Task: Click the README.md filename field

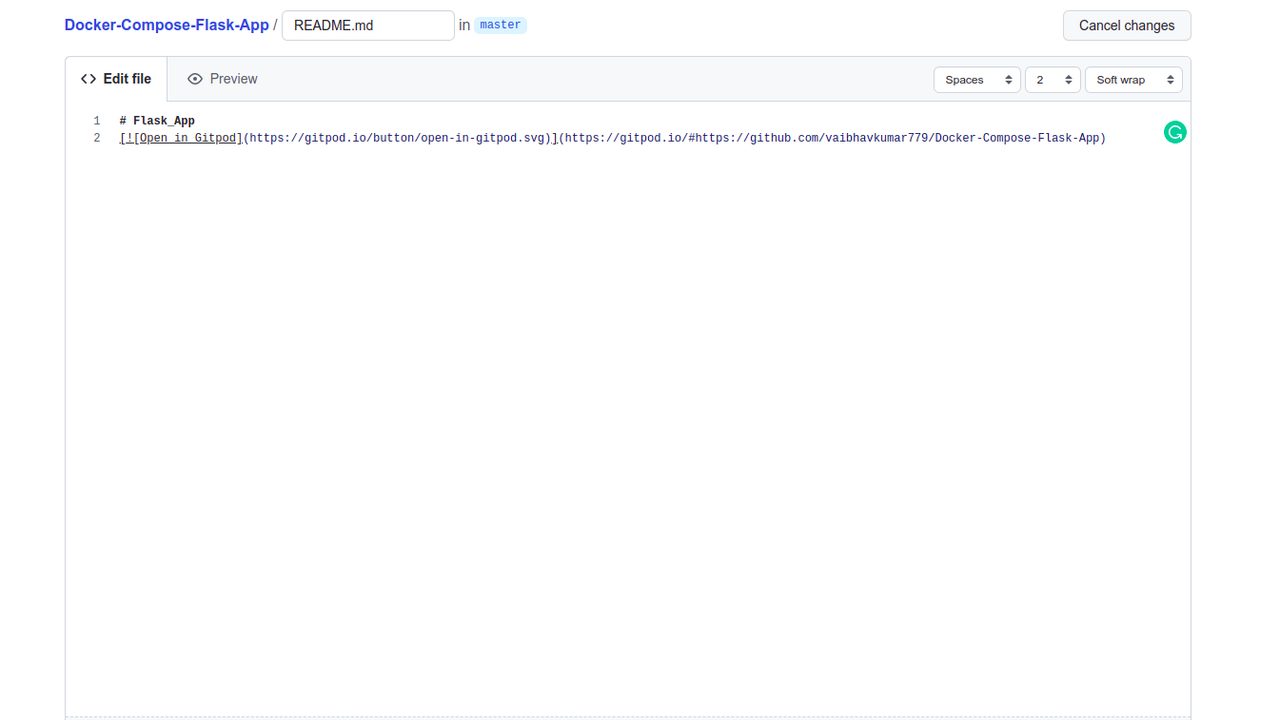Action: coord(368,24)
